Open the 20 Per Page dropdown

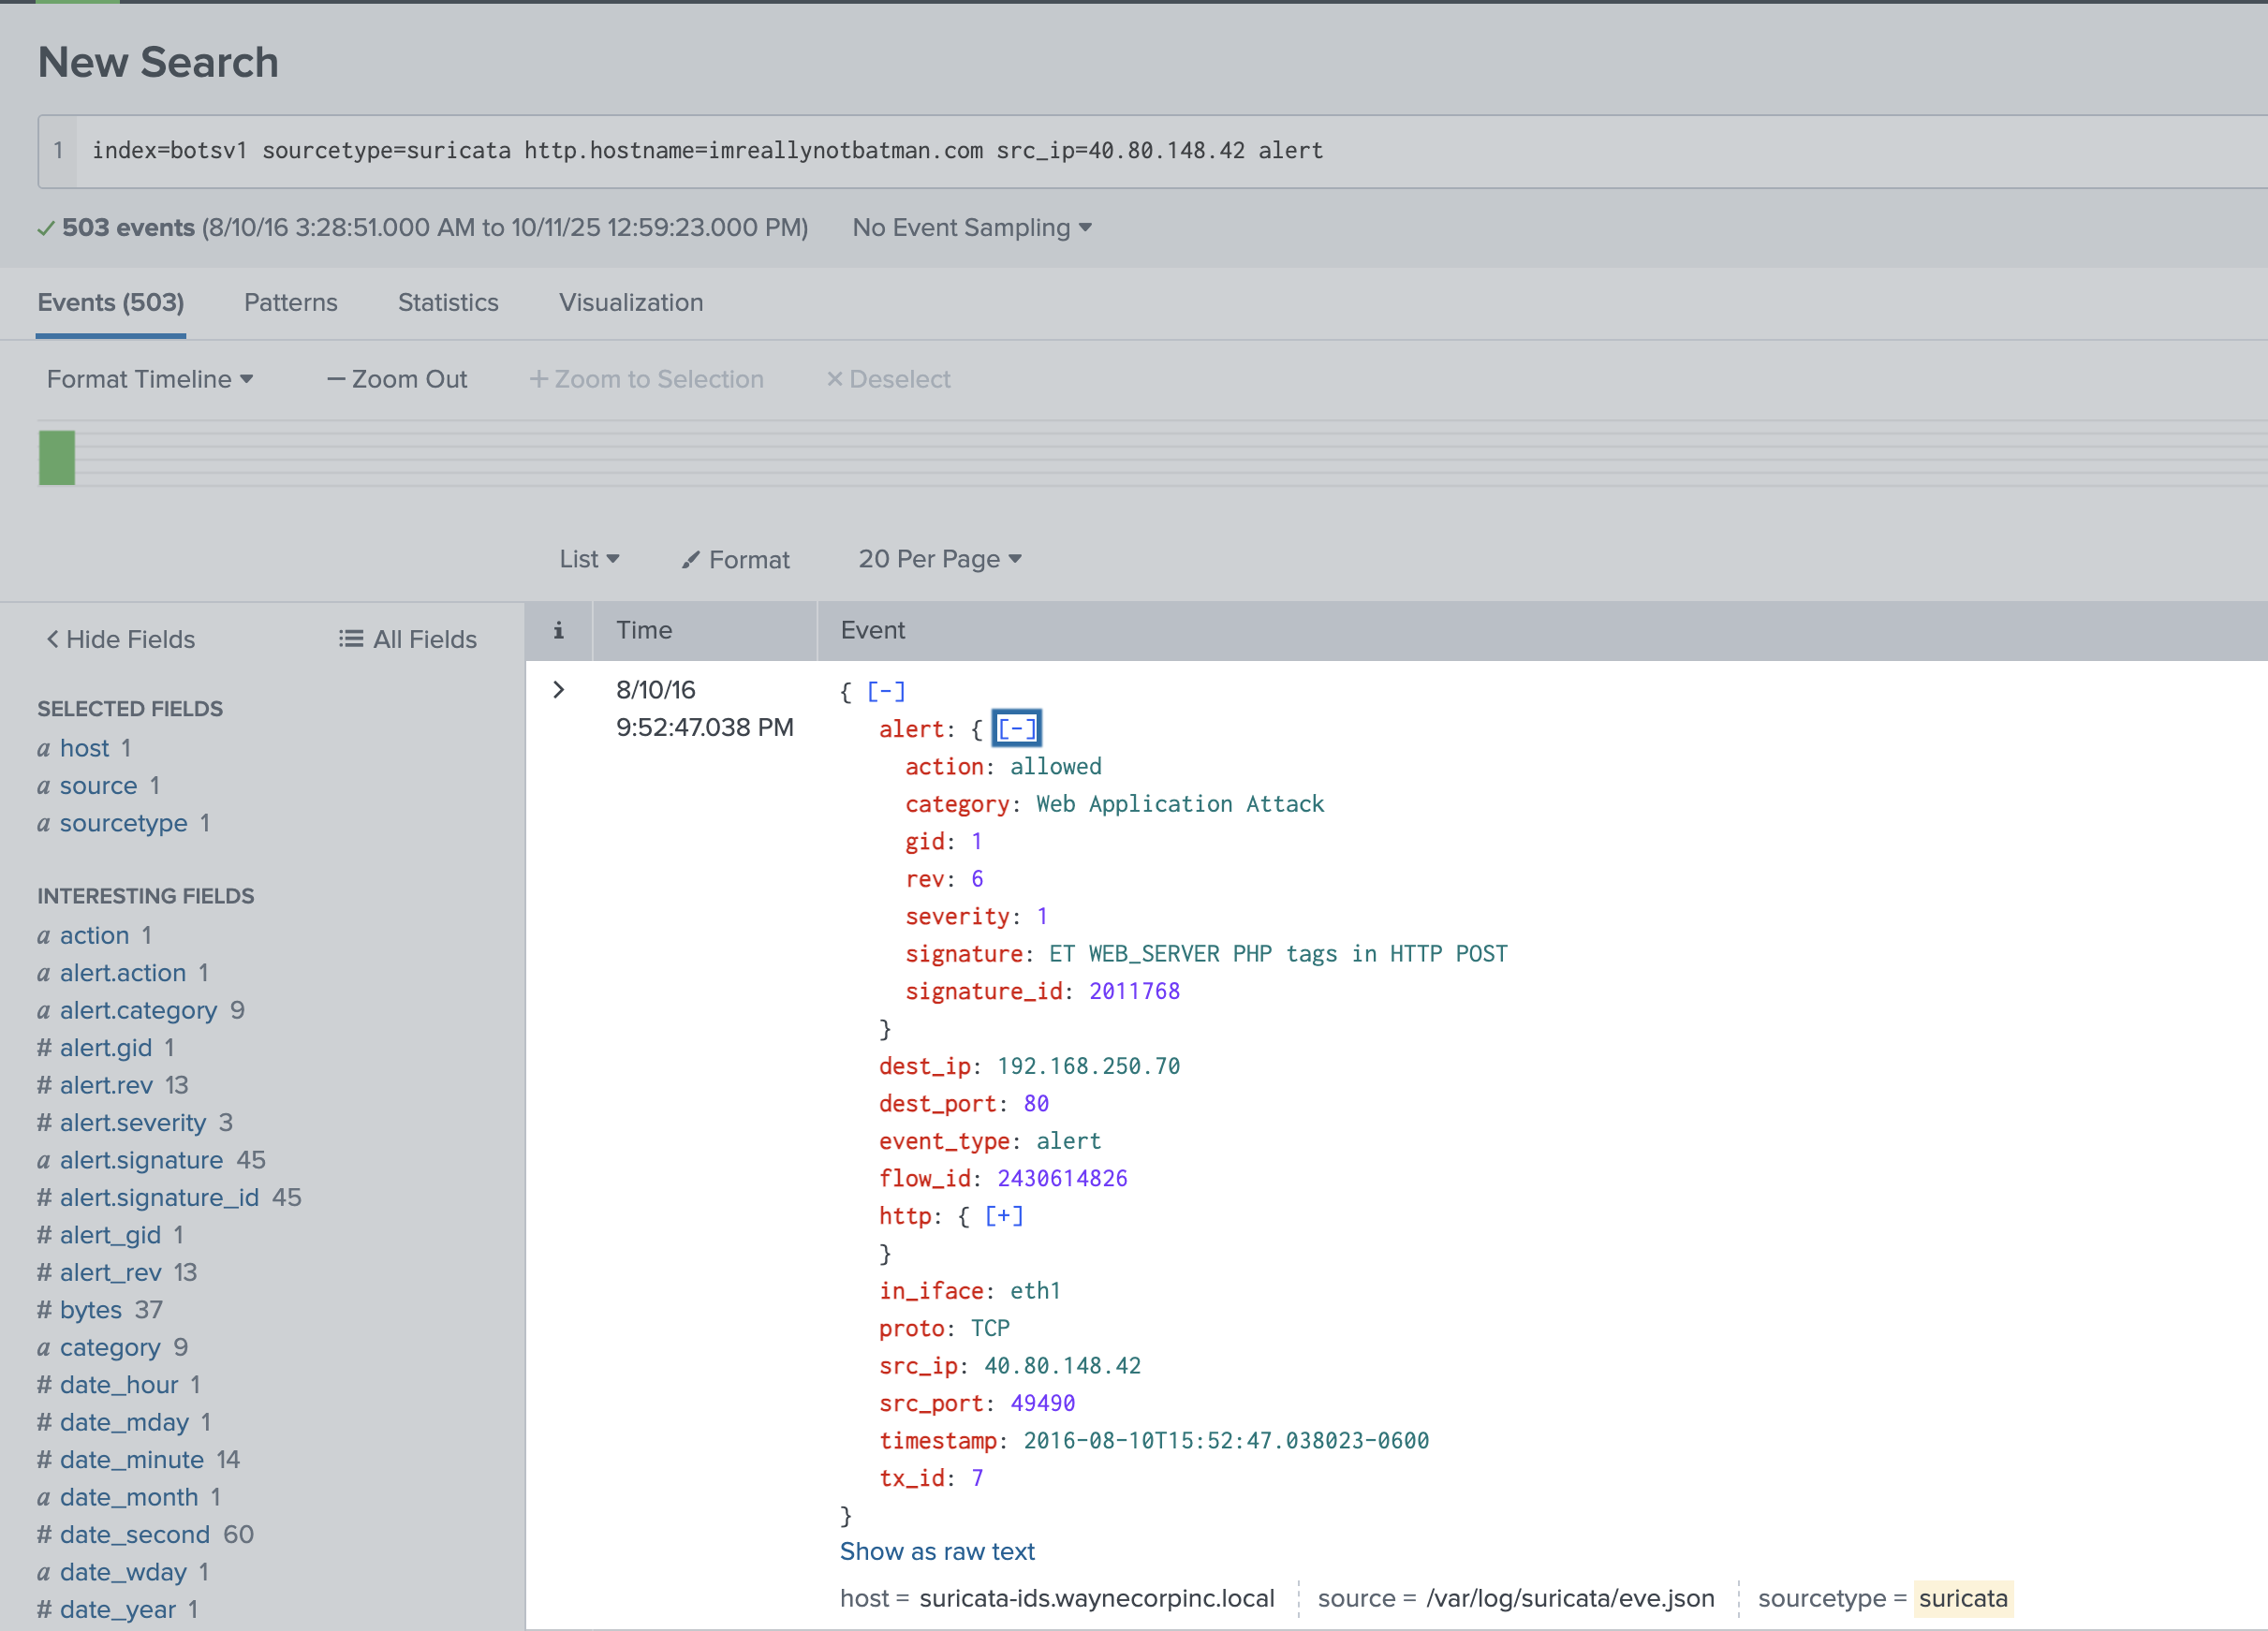pyautogui.click(x=939, y=559)
